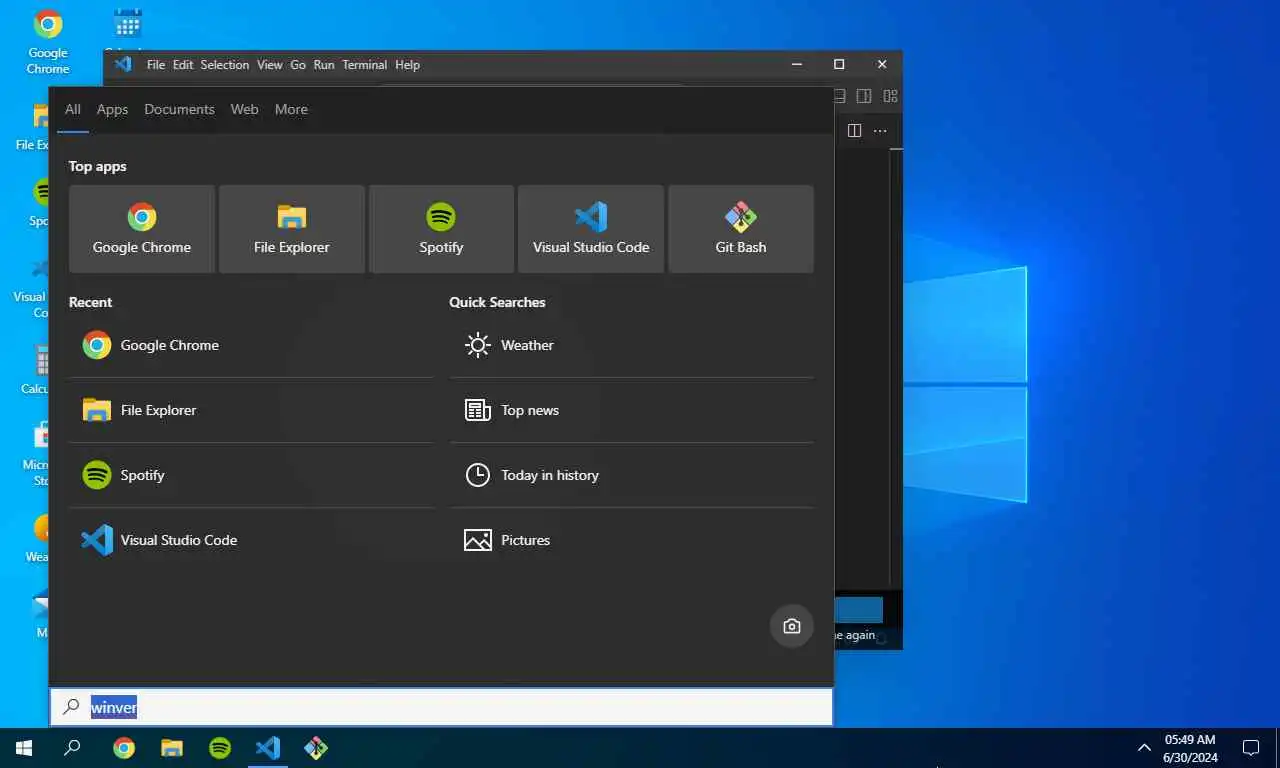This screenshot has width=1280, height=768.
Task: Select the Top news quick search
Action: coord(631,410)
